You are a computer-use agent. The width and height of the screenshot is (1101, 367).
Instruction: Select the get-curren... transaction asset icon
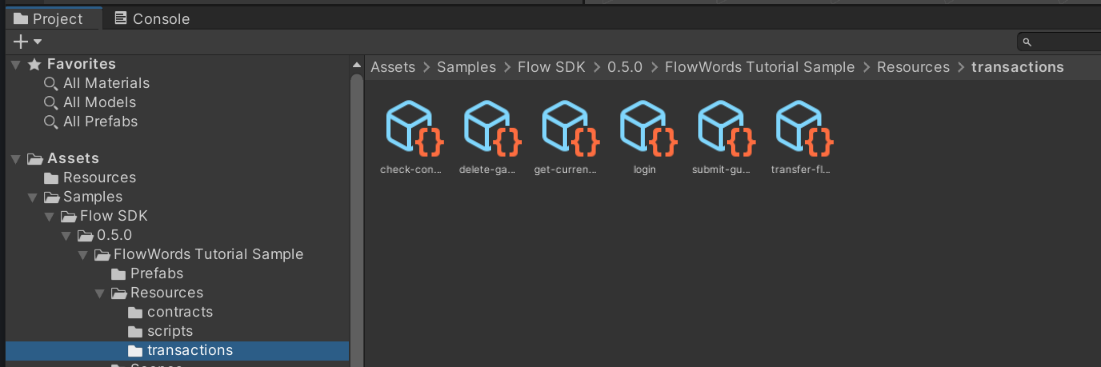tap(571, 128)
